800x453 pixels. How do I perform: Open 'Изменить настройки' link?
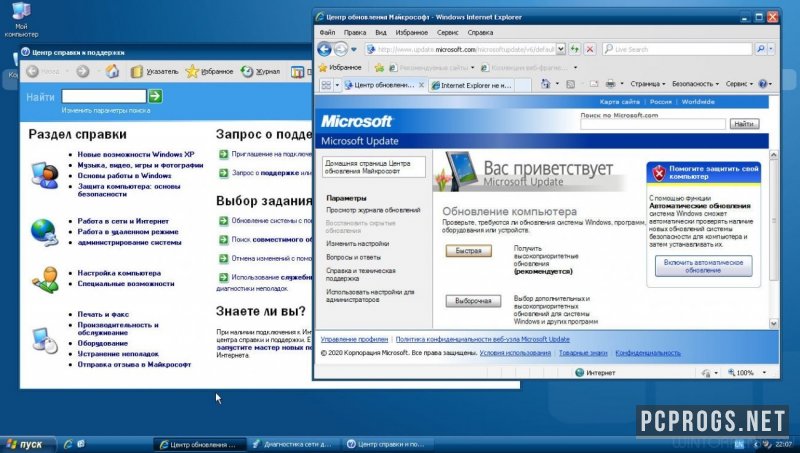tap(357, 244)
